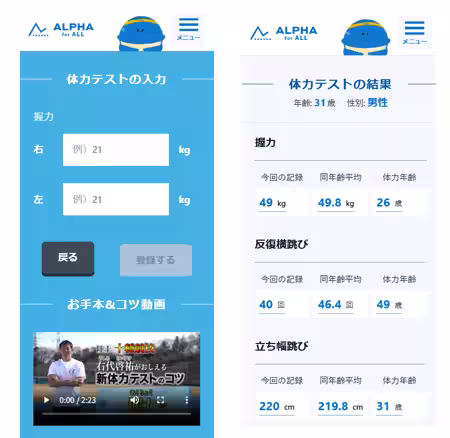450x438 pixels.
Task: Tap the blue mascot on the left screen
Action: point(141,34)
